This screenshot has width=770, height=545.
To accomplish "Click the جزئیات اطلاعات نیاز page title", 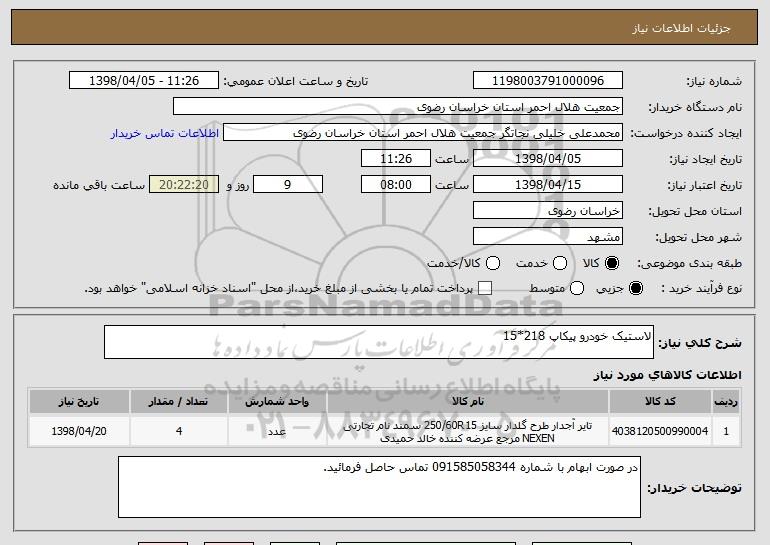I will 681,28.
